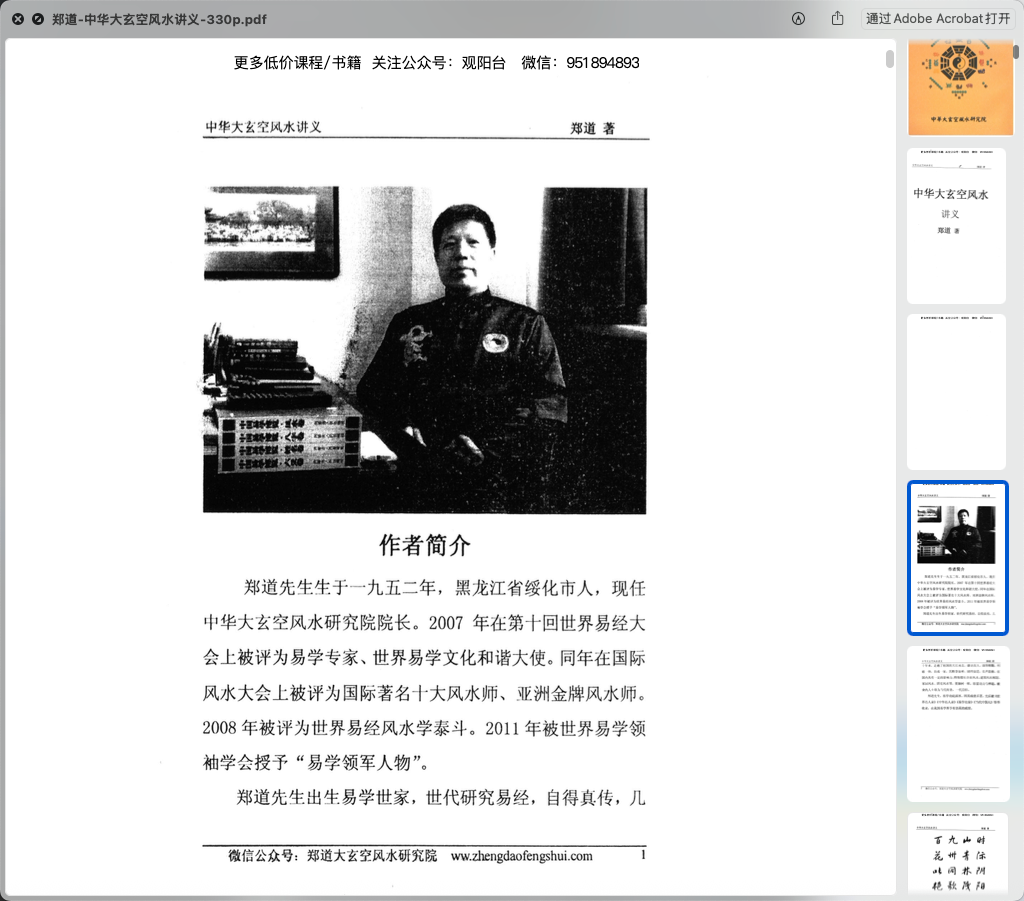Select the orange Bagua cover page thumbnail
Viewport: 1024px width, 901px height.
955,88
